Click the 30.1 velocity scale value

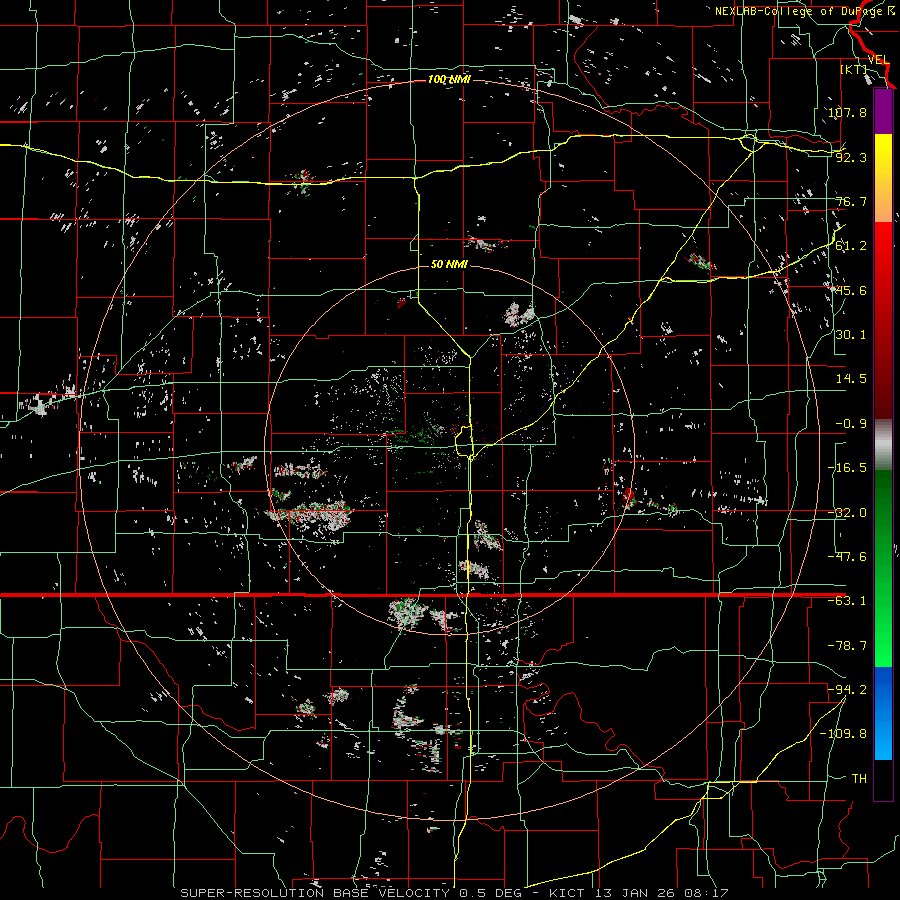coord(851,335)
